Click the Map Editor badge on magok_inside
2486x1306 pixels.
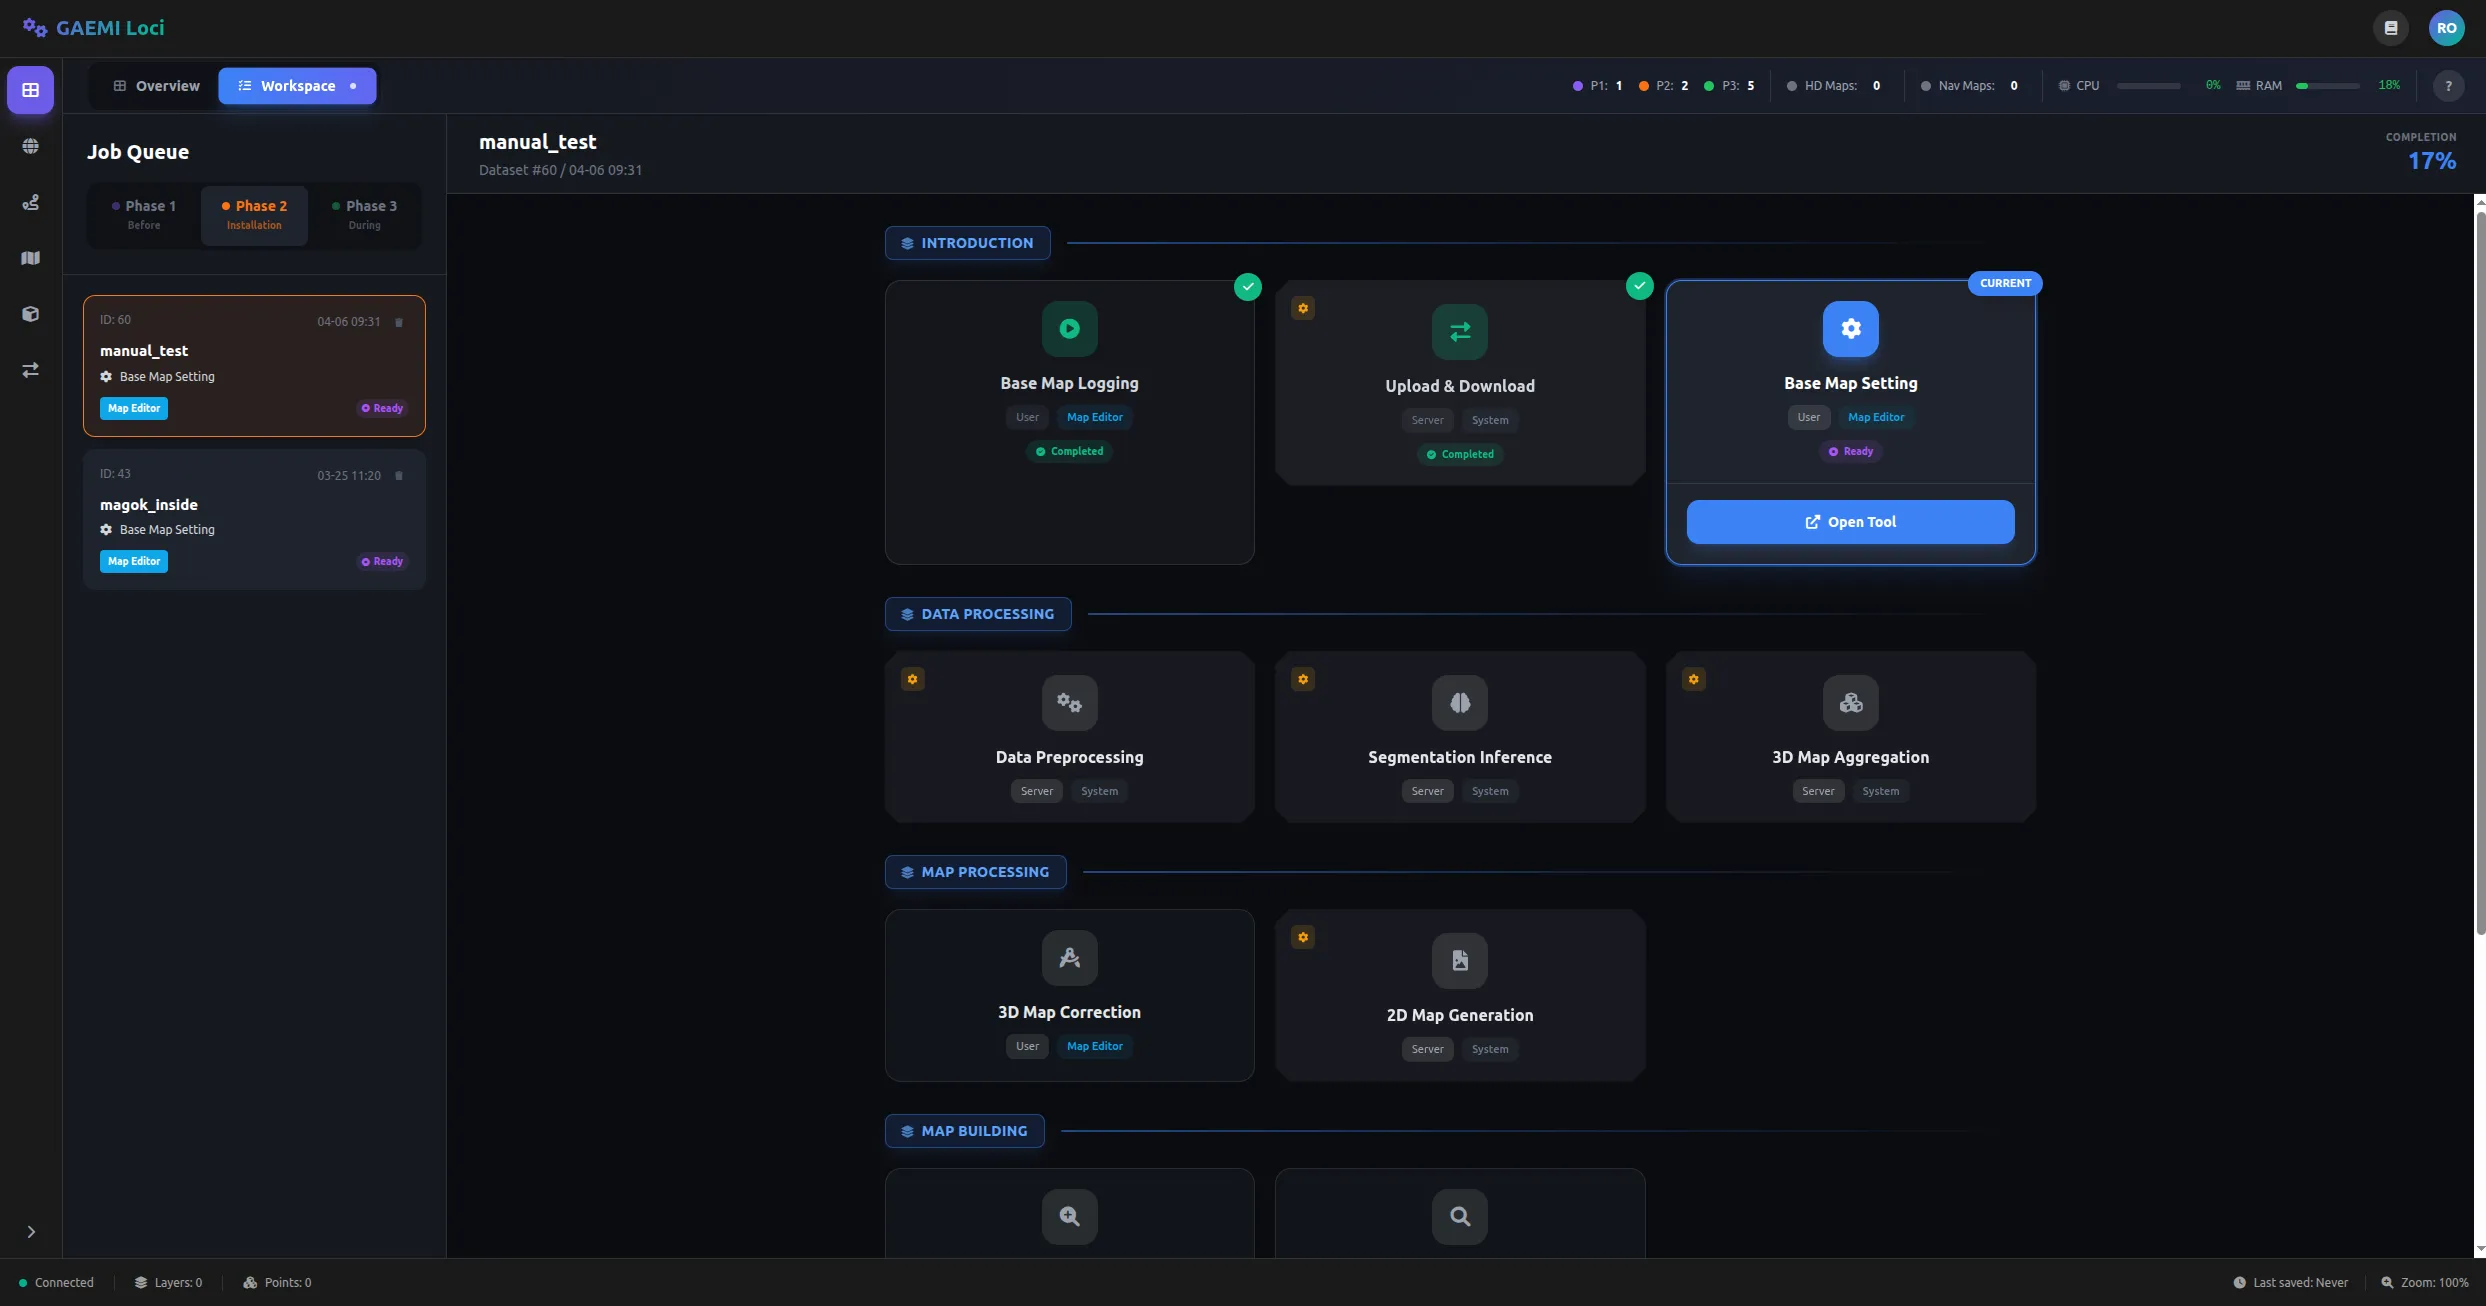tap(134, 562)
